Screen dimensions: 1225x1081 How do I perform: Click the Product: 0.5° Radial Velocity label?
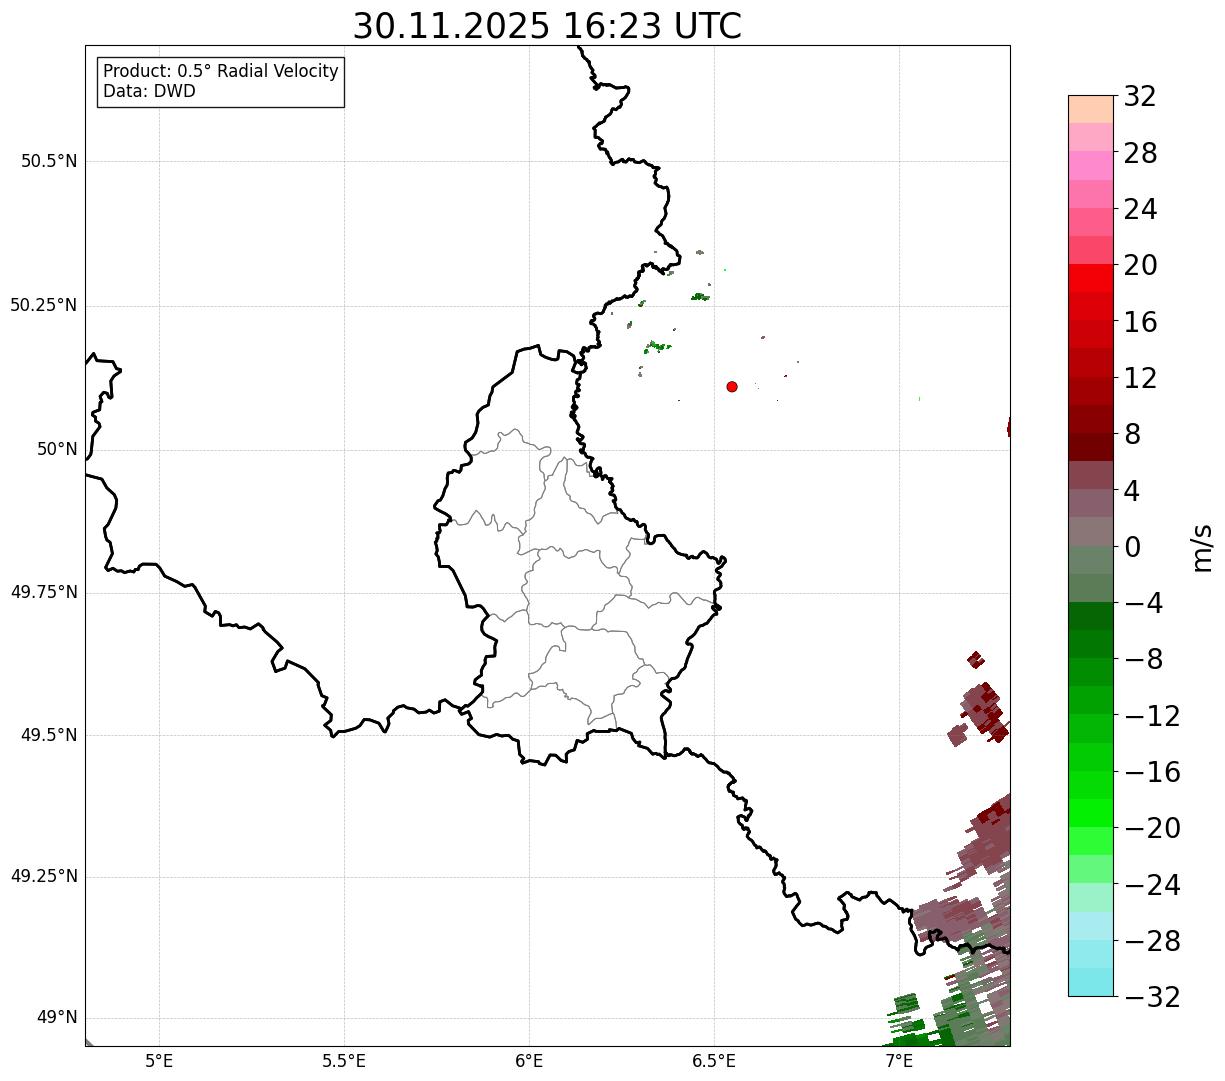tap(221, 72)
